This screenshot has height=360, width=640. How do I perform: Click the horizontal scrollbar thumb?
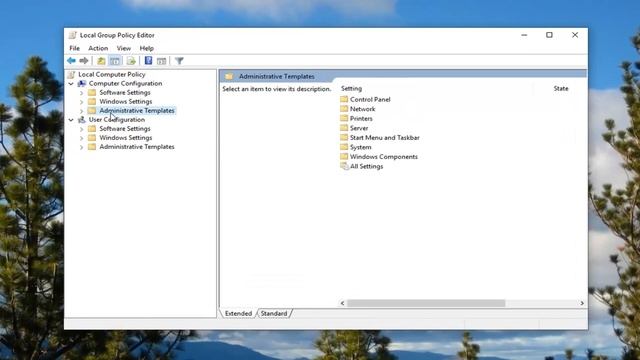click(426, 303)
